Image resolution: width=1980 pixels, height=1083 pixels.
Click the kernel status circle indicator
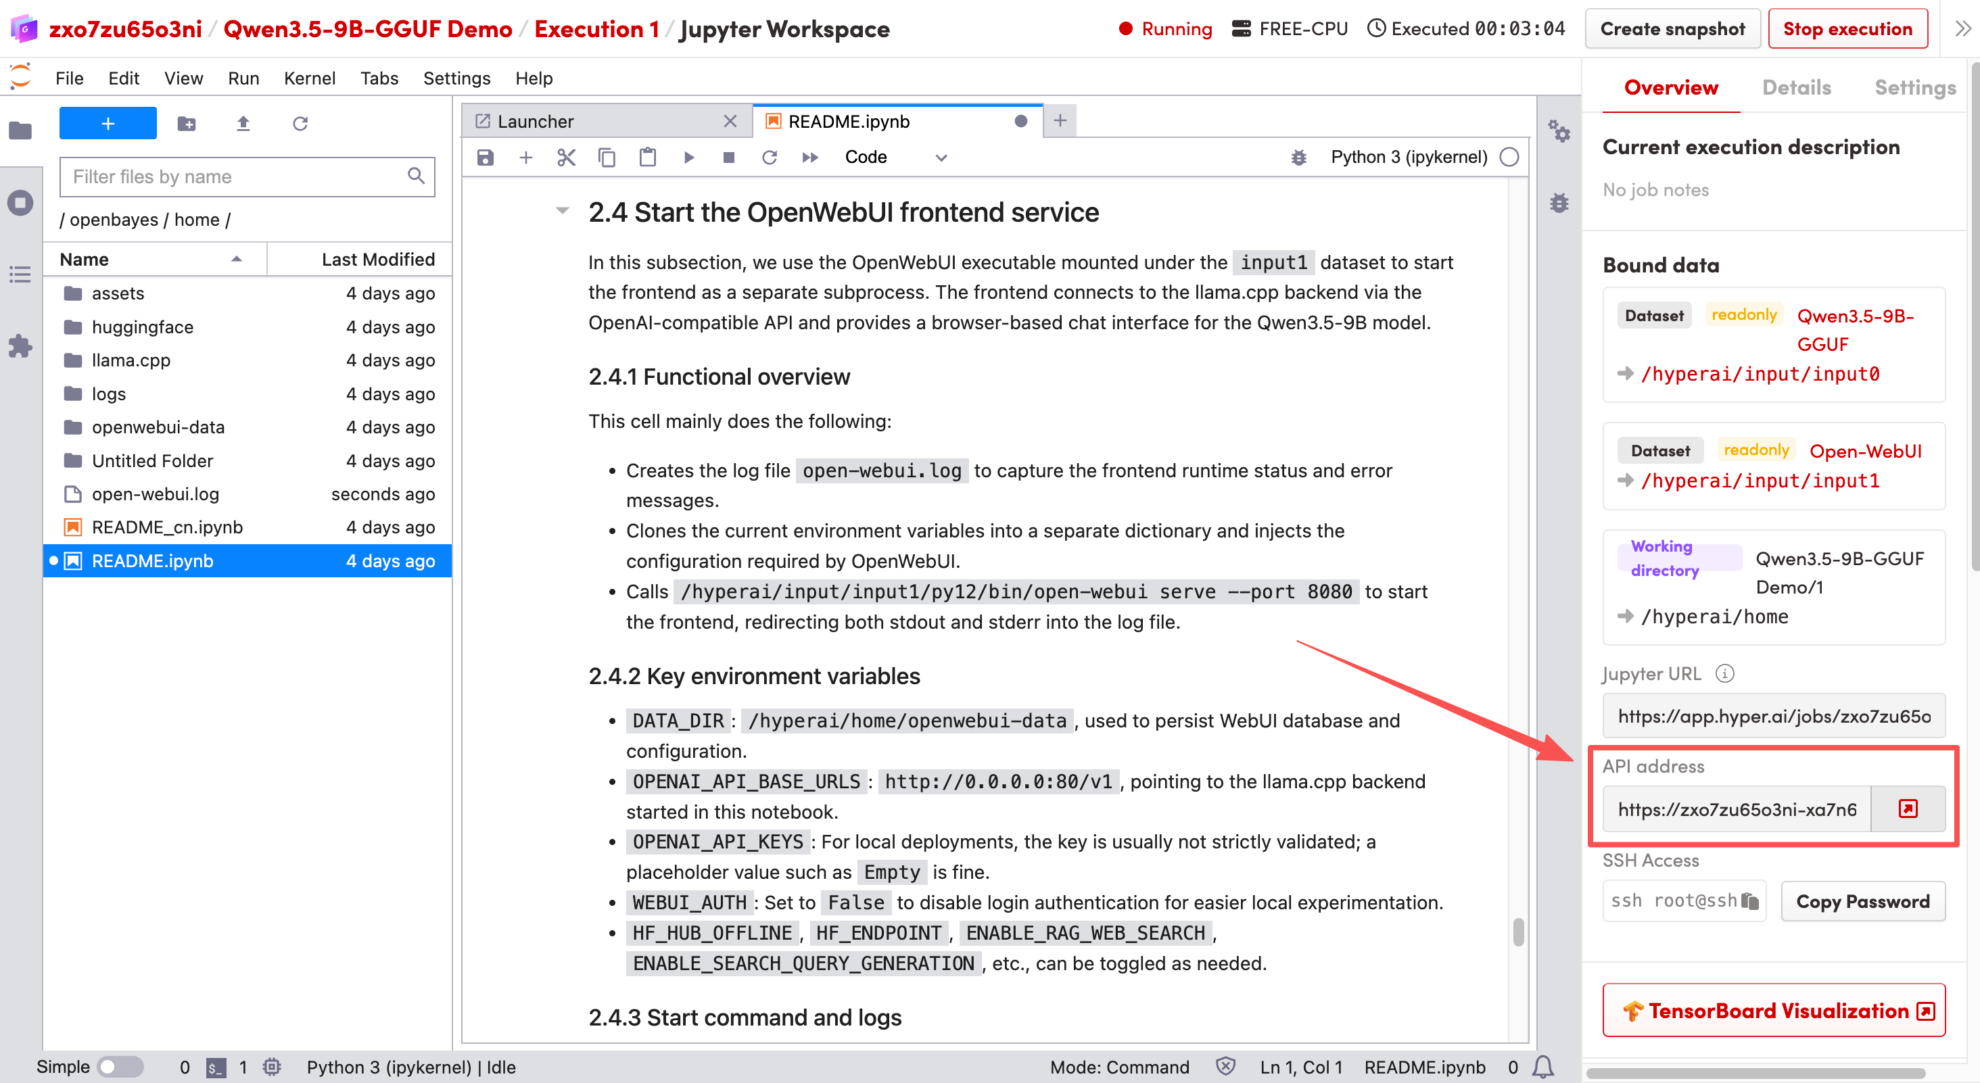pos(1509,157)
